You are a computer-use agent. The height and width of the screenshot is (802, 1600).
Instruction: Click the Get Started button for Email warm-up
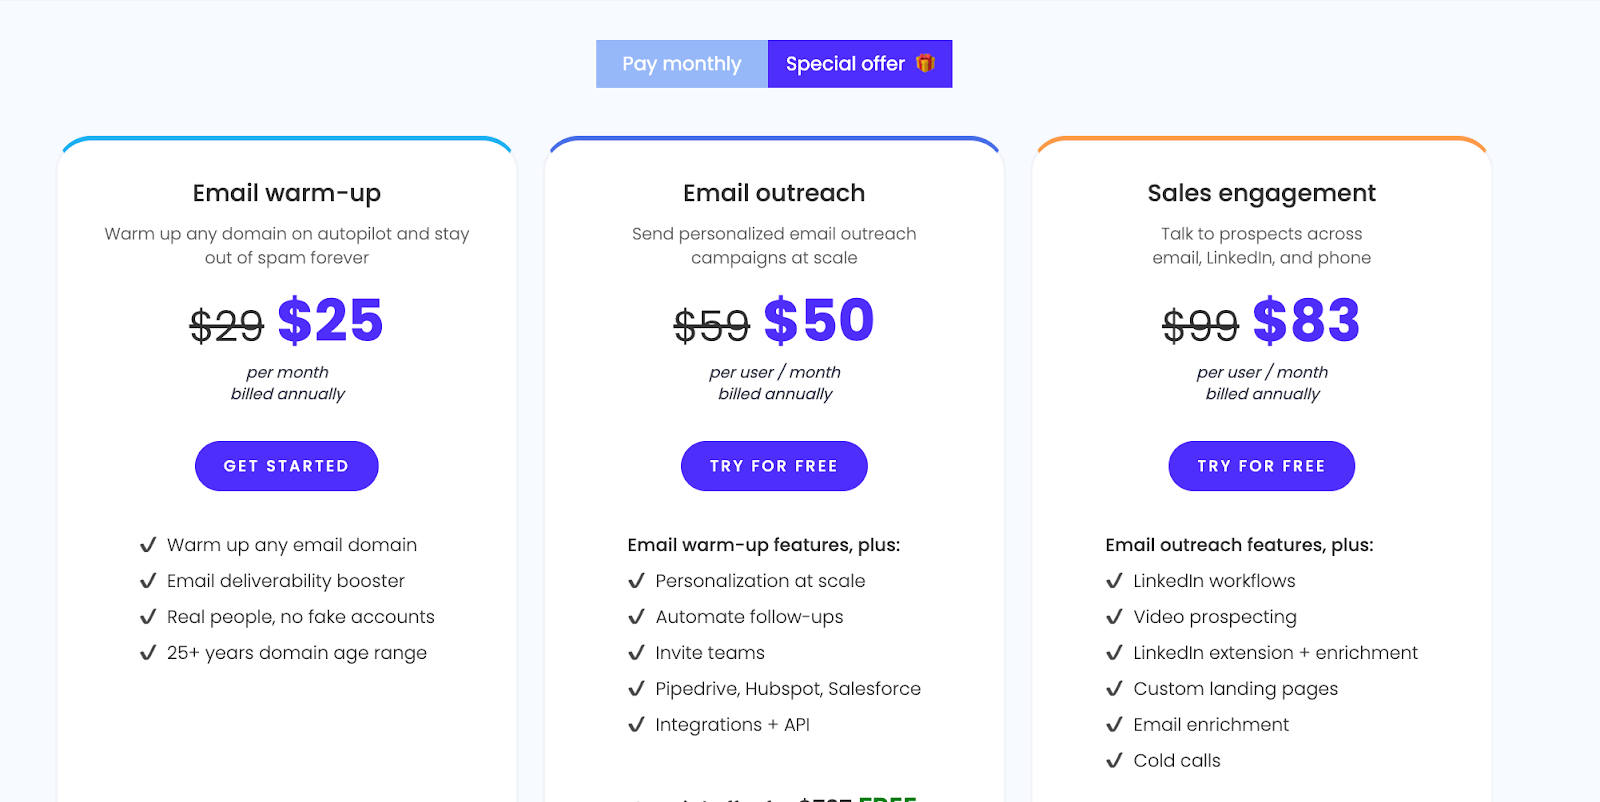coord(286,466)
